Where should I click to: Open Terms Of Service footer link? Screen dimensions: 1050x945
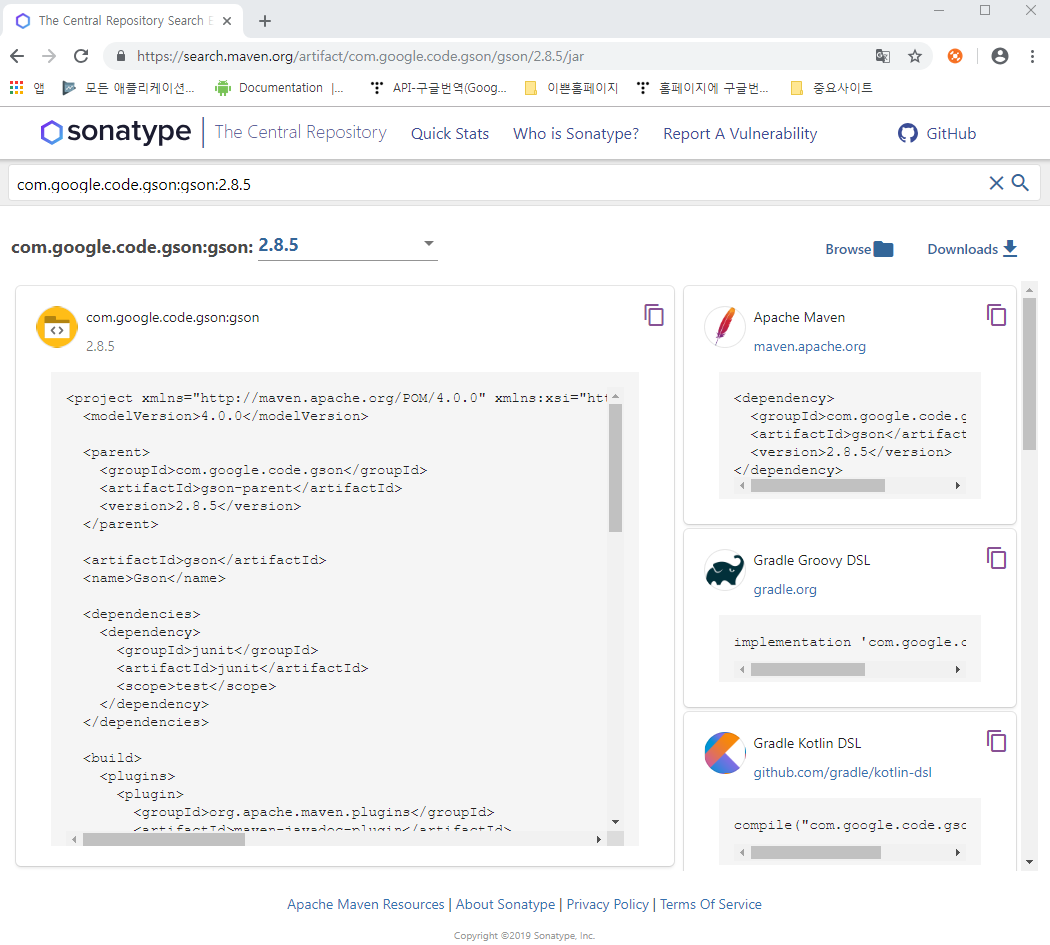click(710, 904)
